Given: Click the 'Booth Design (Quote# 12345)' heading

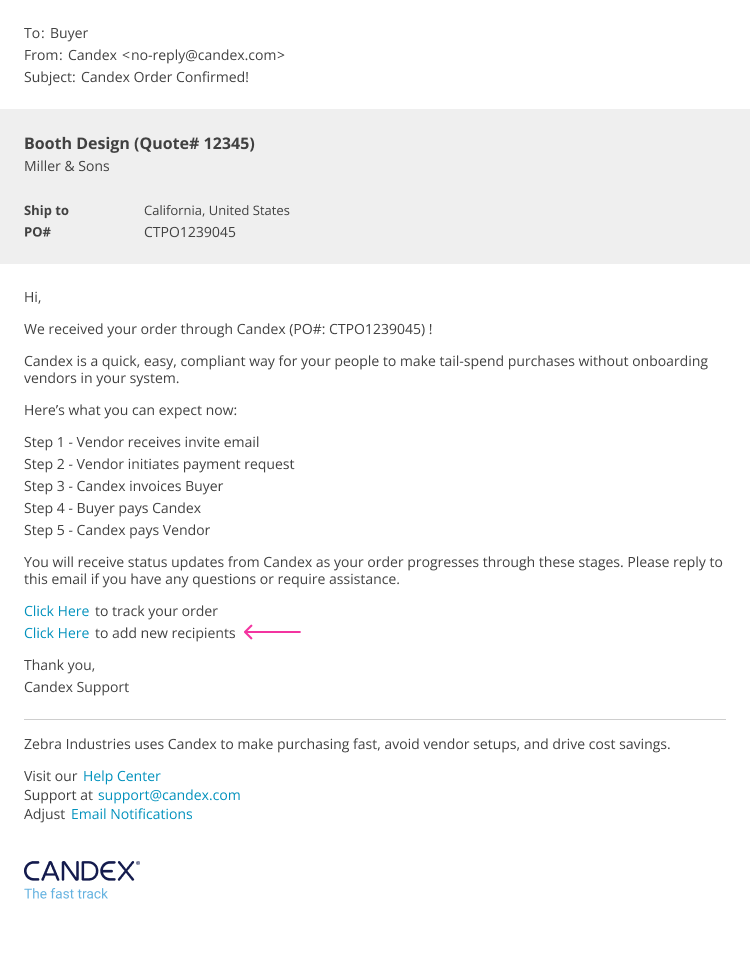Looking at the screenshot, I should [x=139, y=143].
